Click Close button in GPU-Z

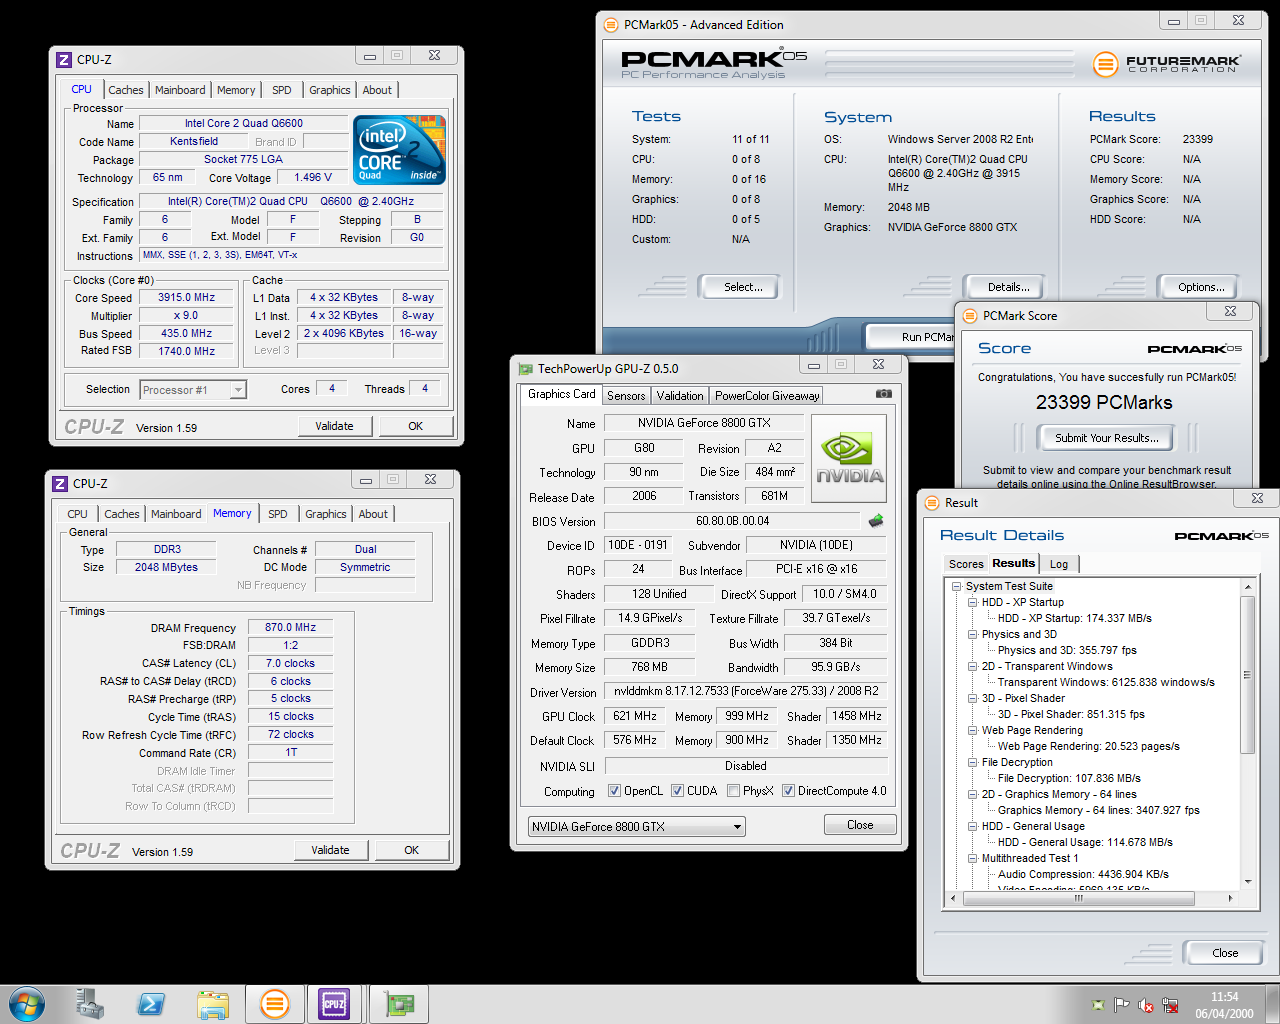(x=860, y=825)
